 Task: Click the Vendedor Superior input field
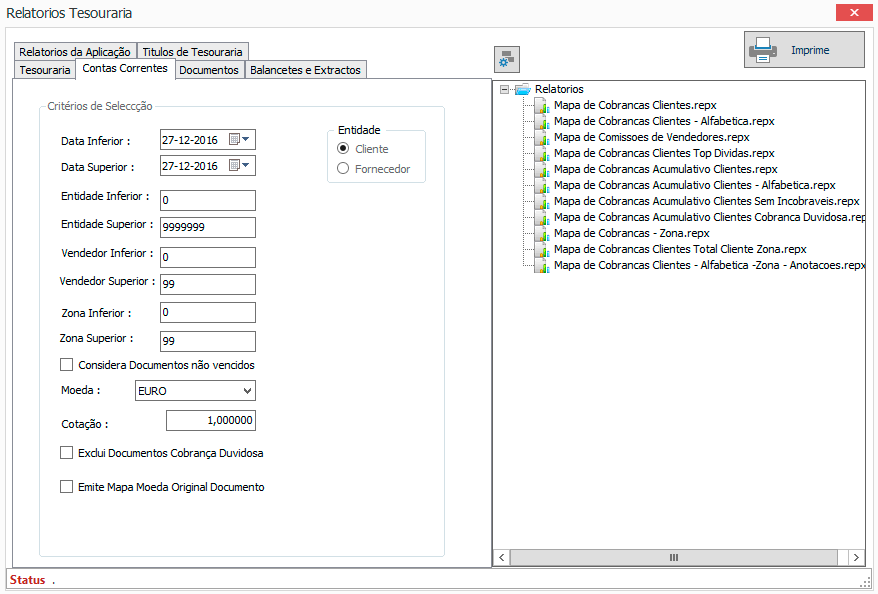coord(208,284)
